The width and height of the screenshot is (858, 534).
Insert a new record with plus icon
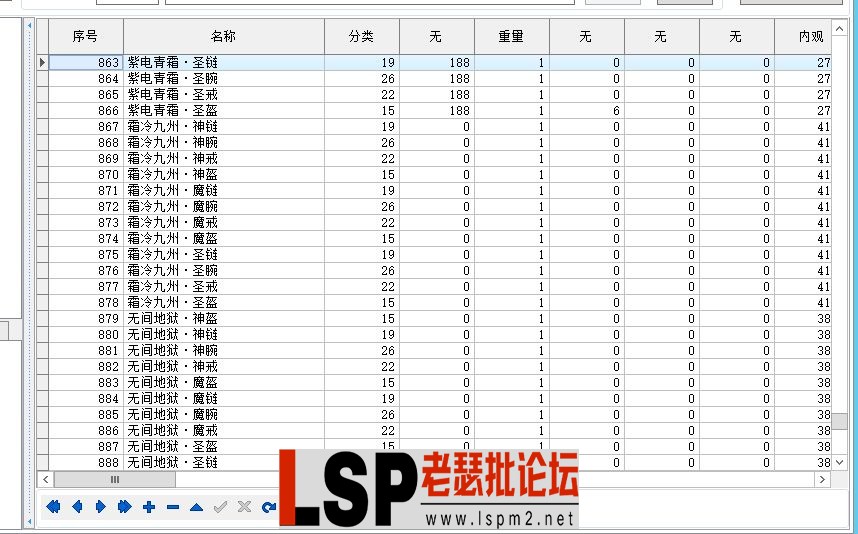[x=149, y=507]
